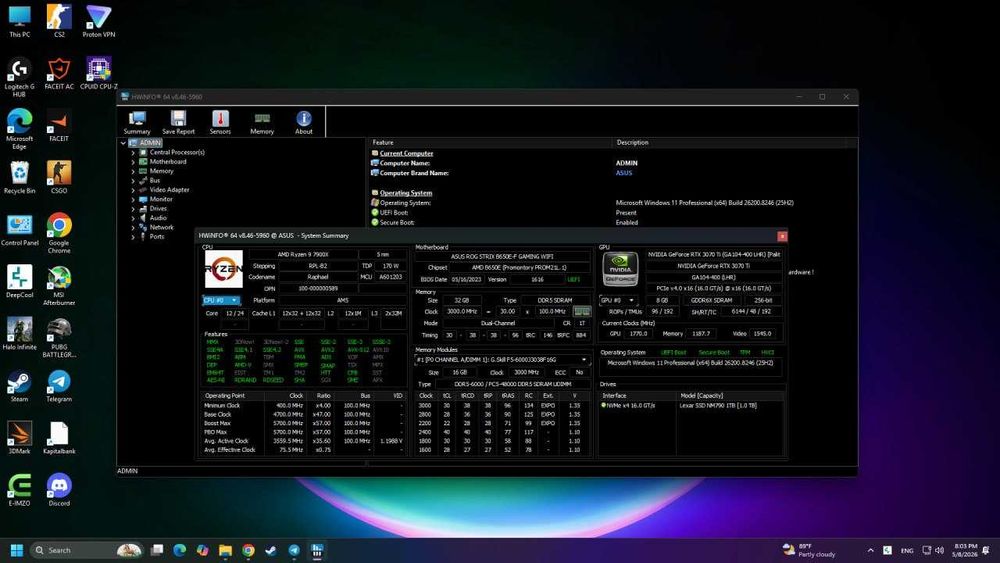Expand the Motherboard tree node
The width and height of the screenshot is (1000, 563).
133,162
